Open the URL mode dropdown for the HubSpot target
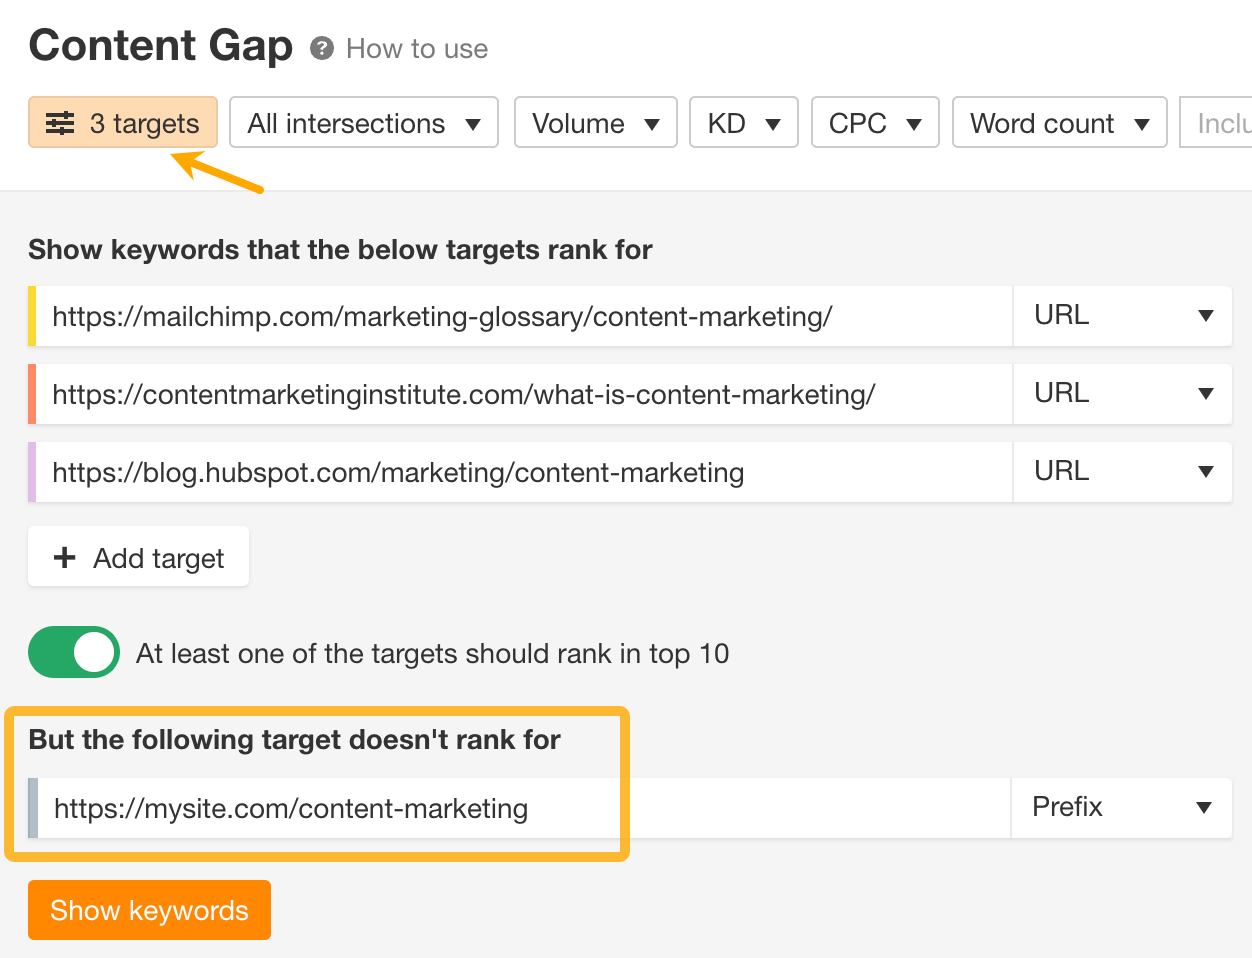The width and height of the screenshot is (1252, 958). tap(1122, 471)
